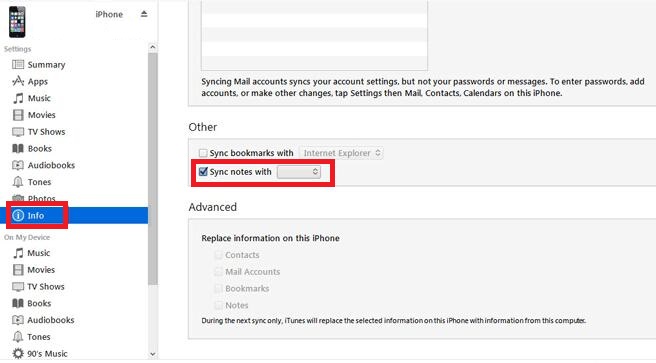Viewport: 656px width, 363px height.
Task: Select the Apps icon under Settings
Action: [x=18, y=81]
